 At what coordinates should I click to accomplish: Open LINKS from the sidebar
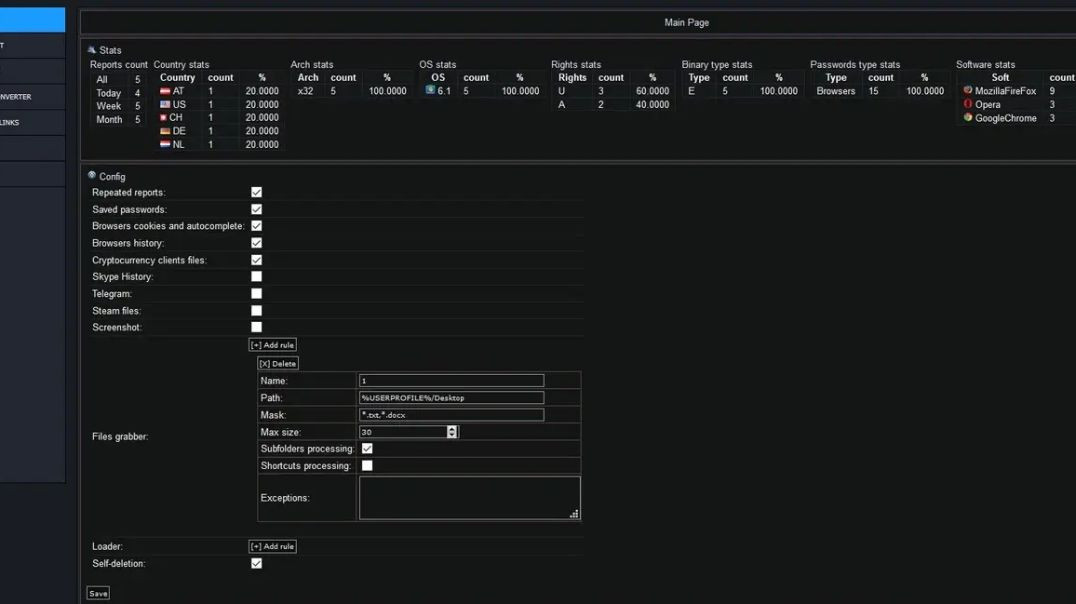tap(30, 121)
